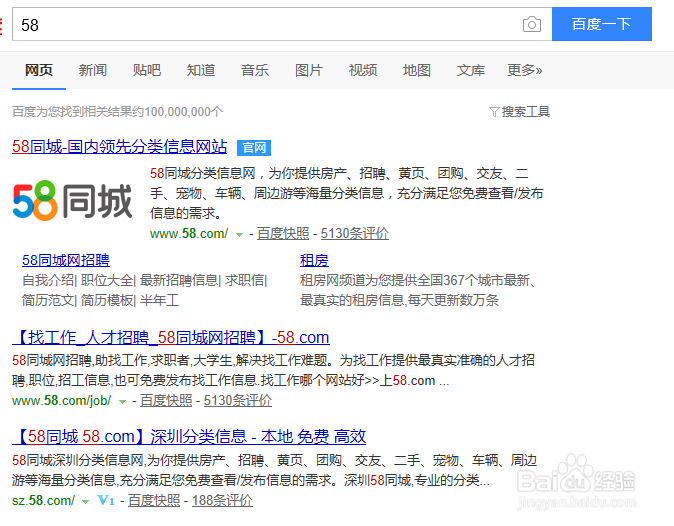Open 5130条评价 for www.58.com/ result

(355, 233)
